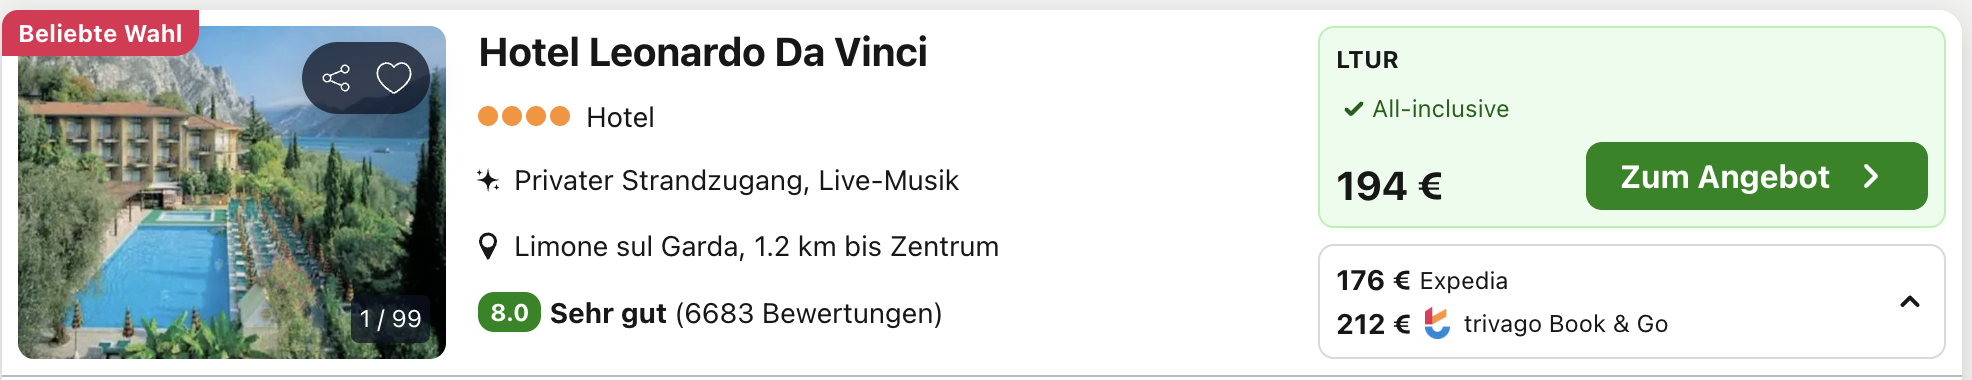The width and height of the screenshot is (1972, 380).
Task: Select the 212 € trivago Book & Go offer
Action: click(1502, 324)
